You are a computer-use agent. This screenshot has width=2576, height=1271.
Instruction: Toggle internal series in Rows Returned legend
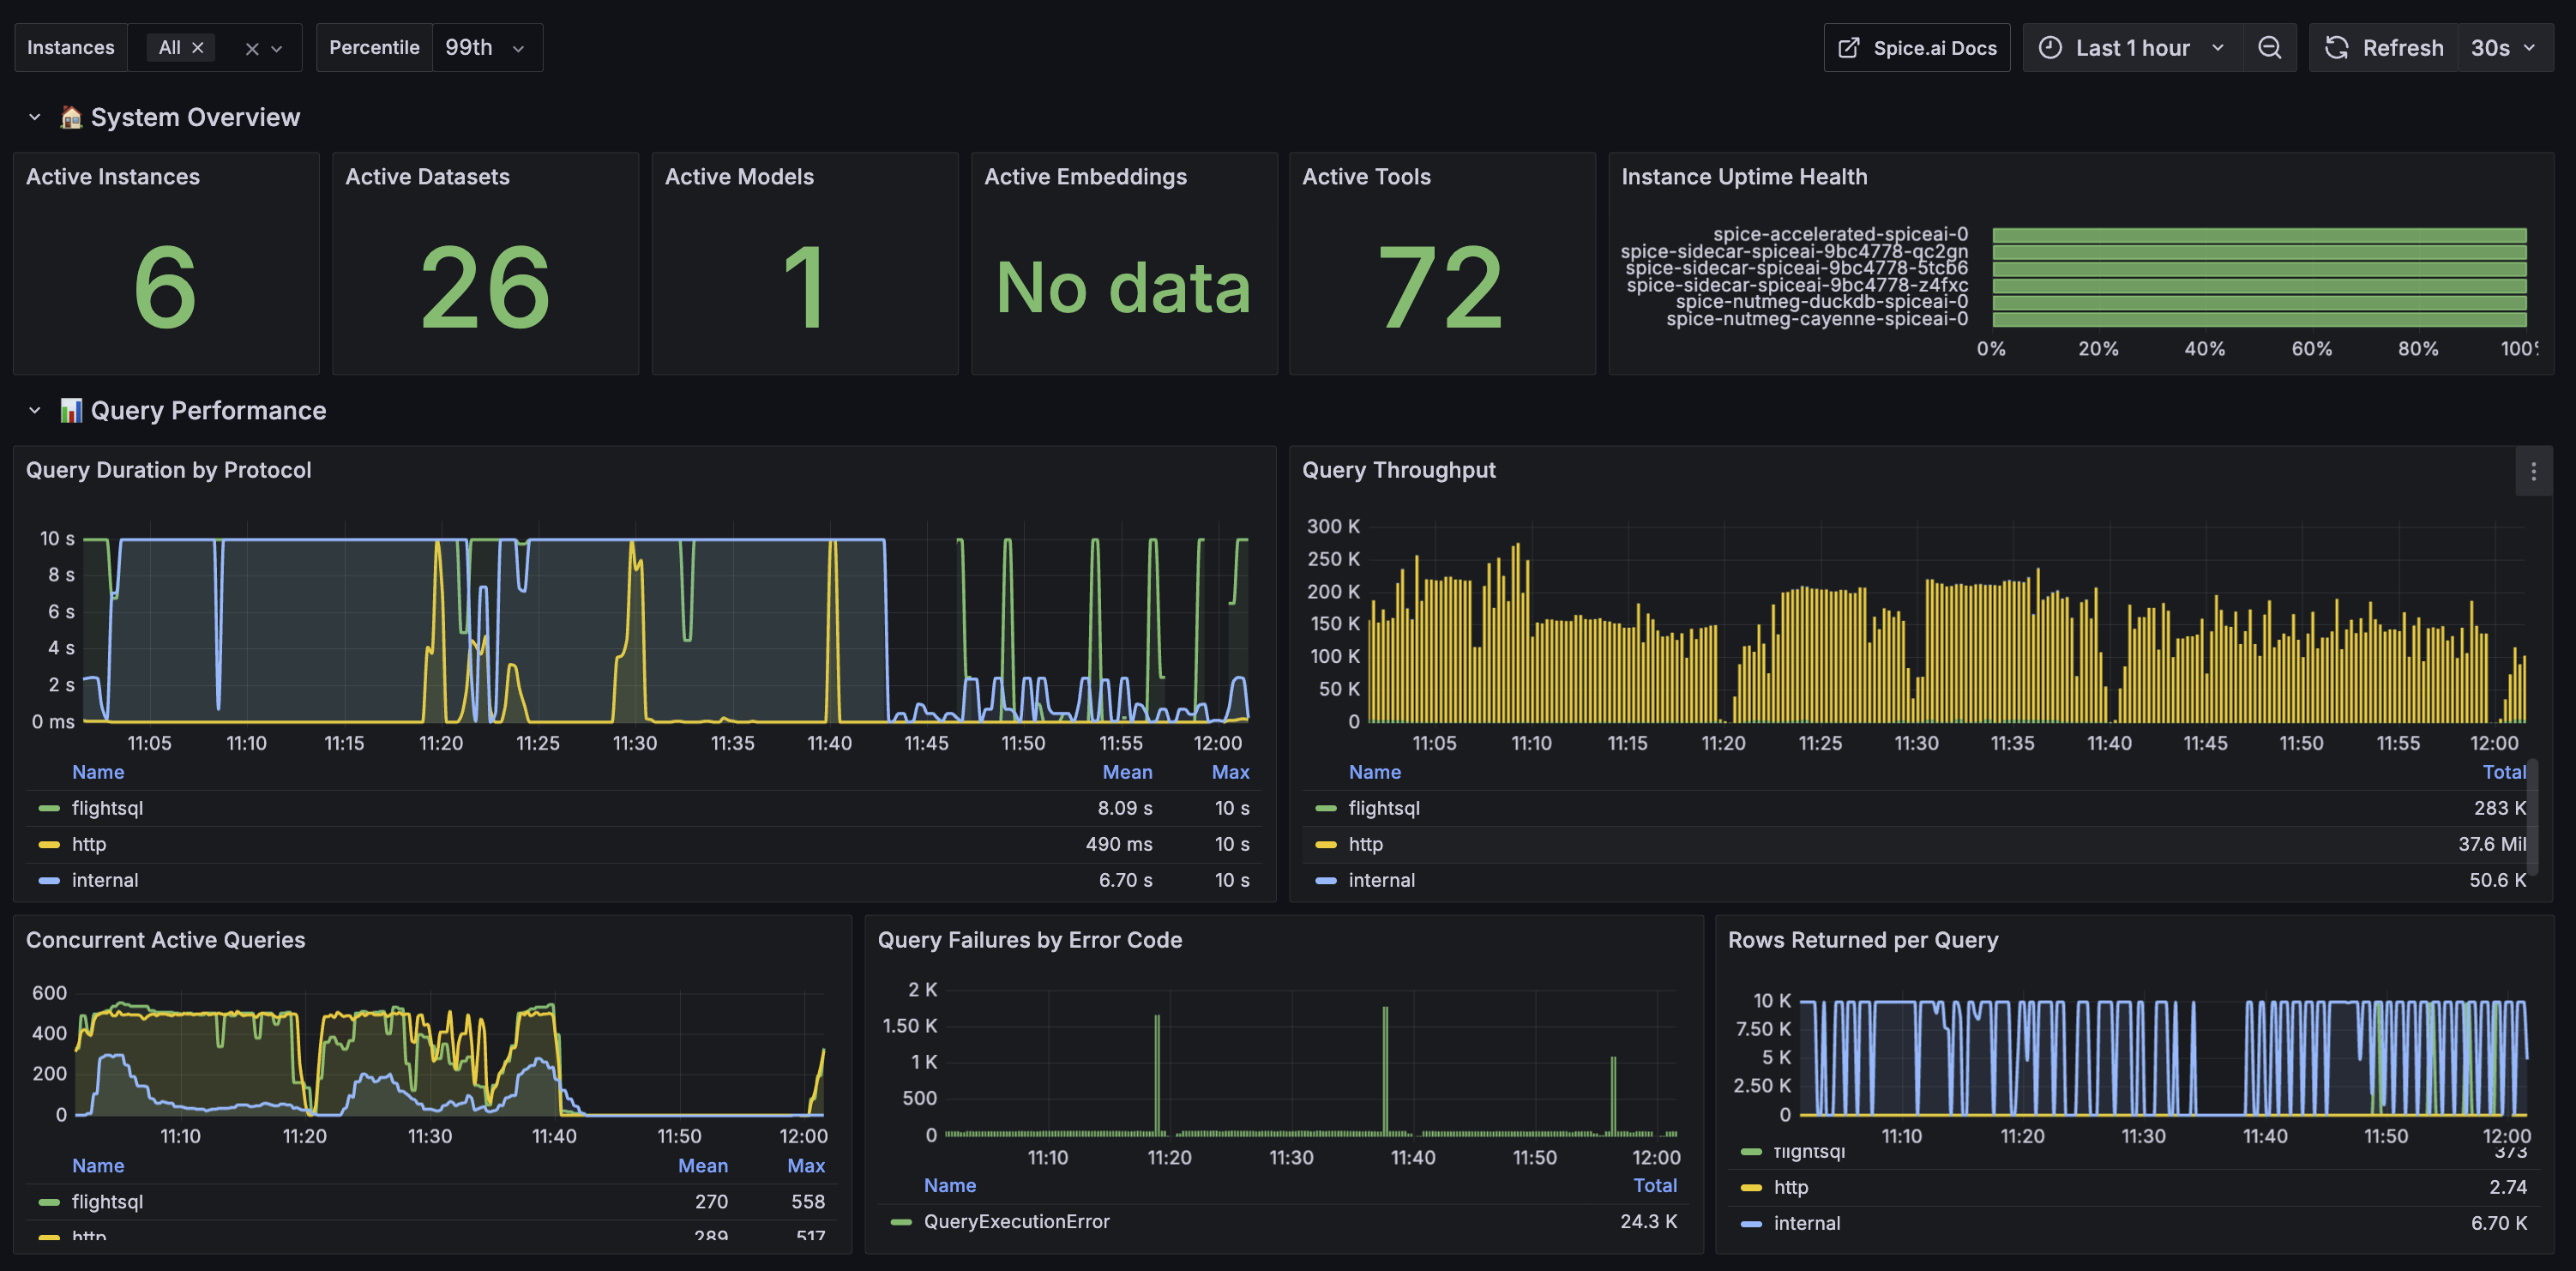[1806, 1223]
